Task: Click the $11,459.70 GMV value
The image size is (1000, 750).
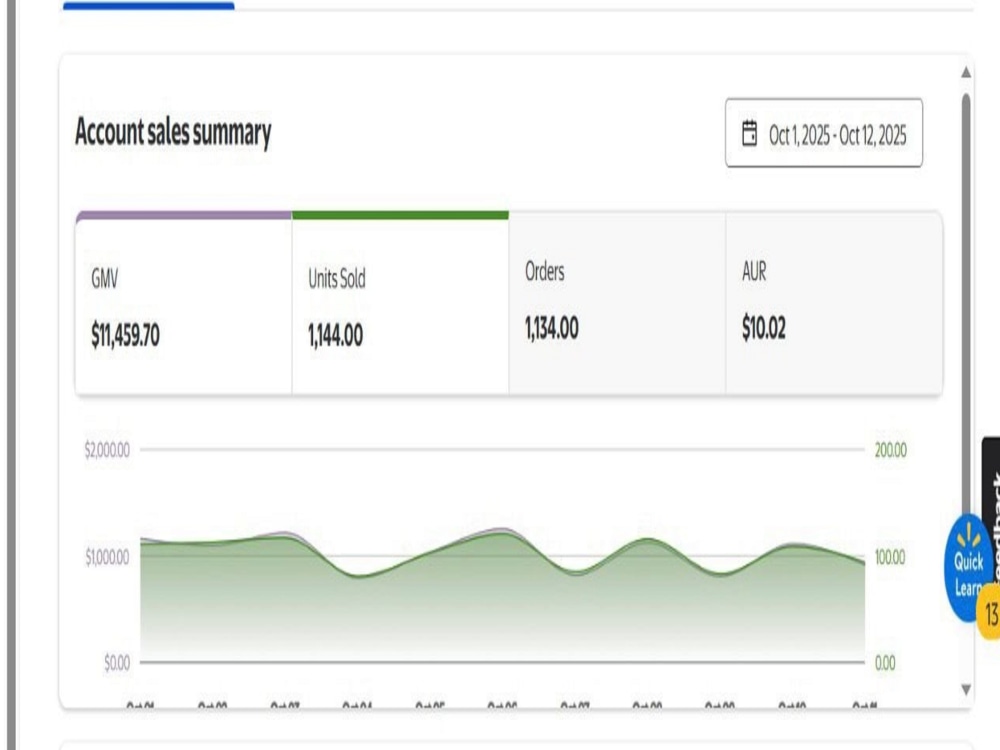Action: pos(125,335)
